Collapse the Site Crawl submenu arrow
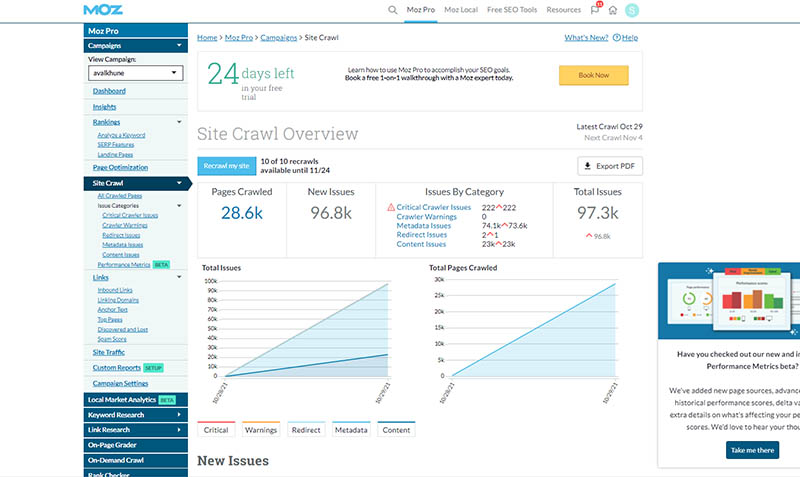The height and width of the screenshot is (477, 800). 179,183
